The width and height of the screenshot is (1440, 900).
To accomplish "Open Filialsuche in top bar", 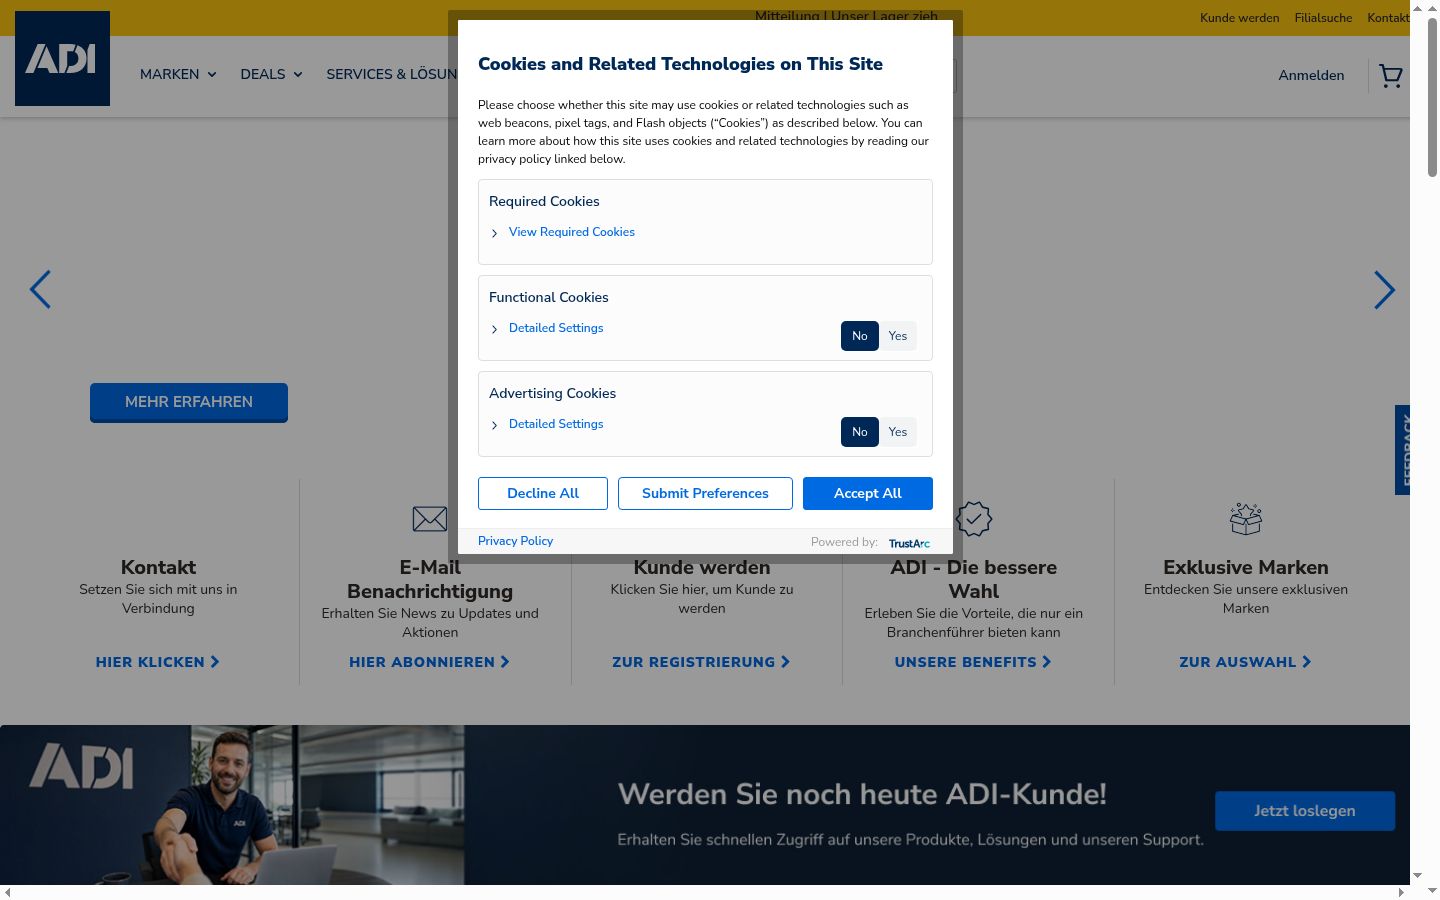I will (x=1323, y=18).
